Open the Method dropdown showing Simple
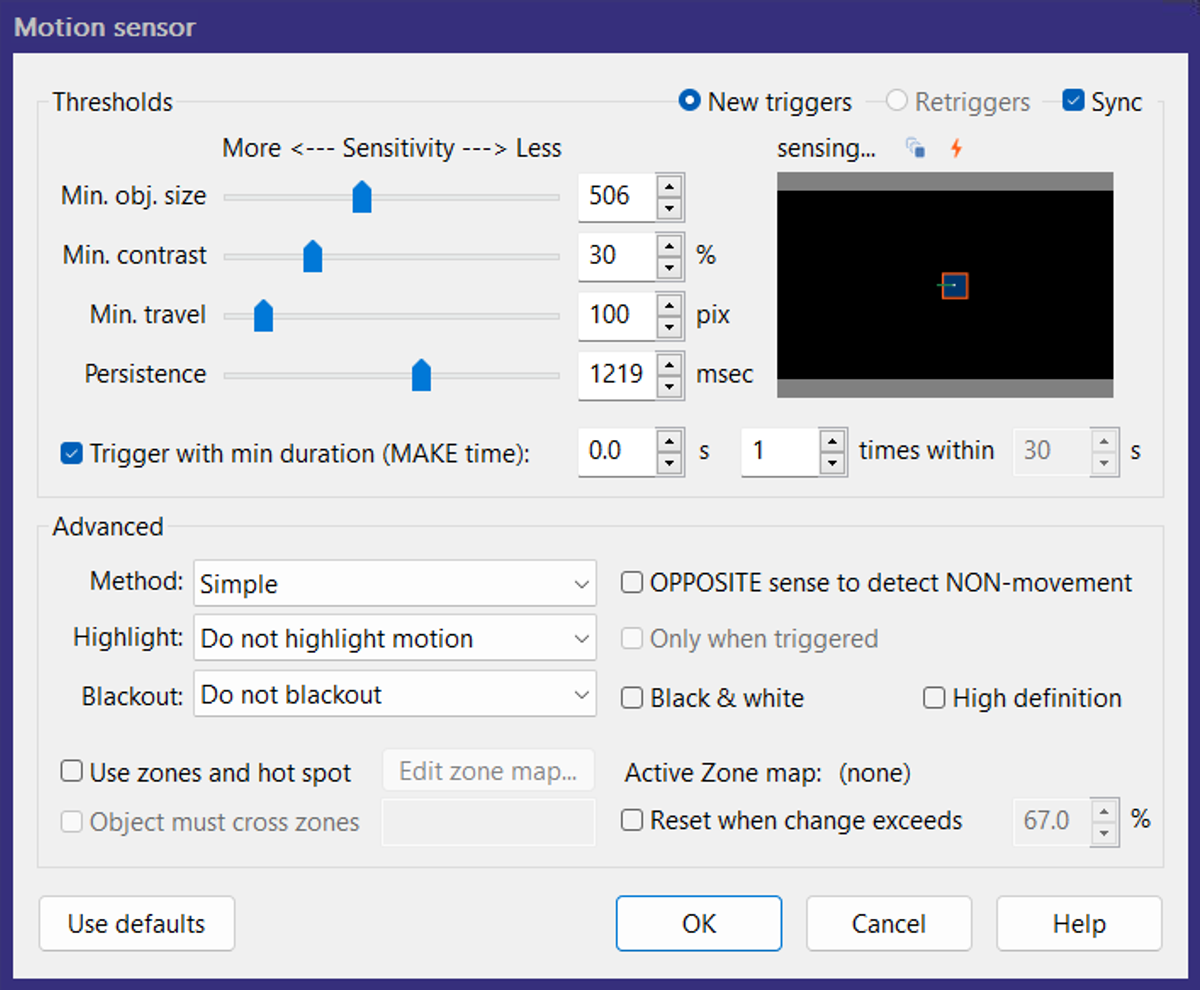Image resolution: width=1200 pixels, height=990 pixels. pos(395,584)
